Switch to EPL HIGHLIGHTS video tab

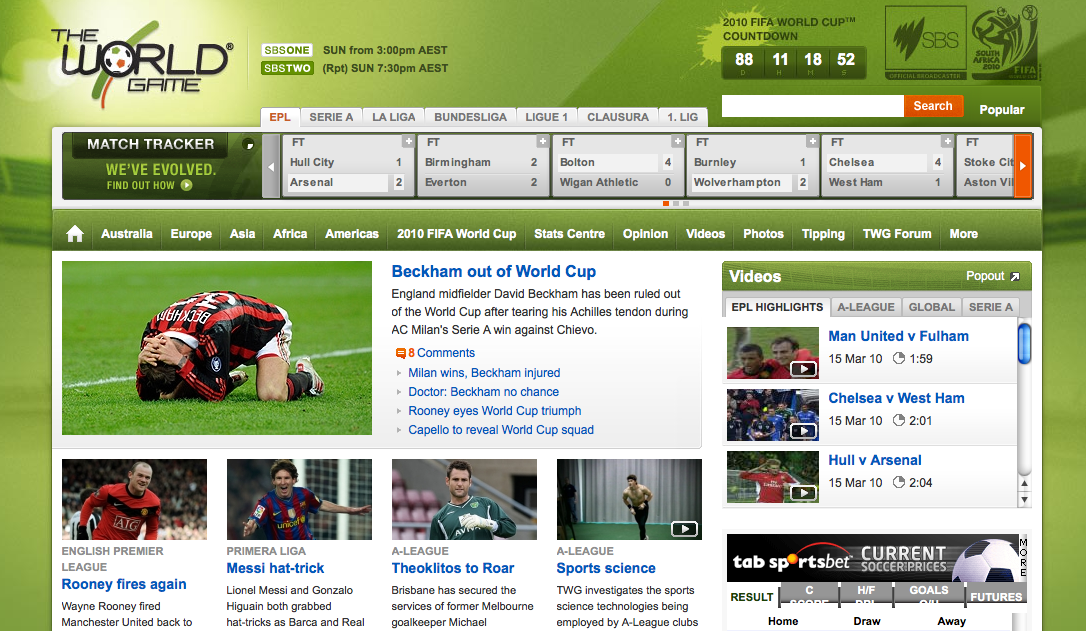point(777,307)
